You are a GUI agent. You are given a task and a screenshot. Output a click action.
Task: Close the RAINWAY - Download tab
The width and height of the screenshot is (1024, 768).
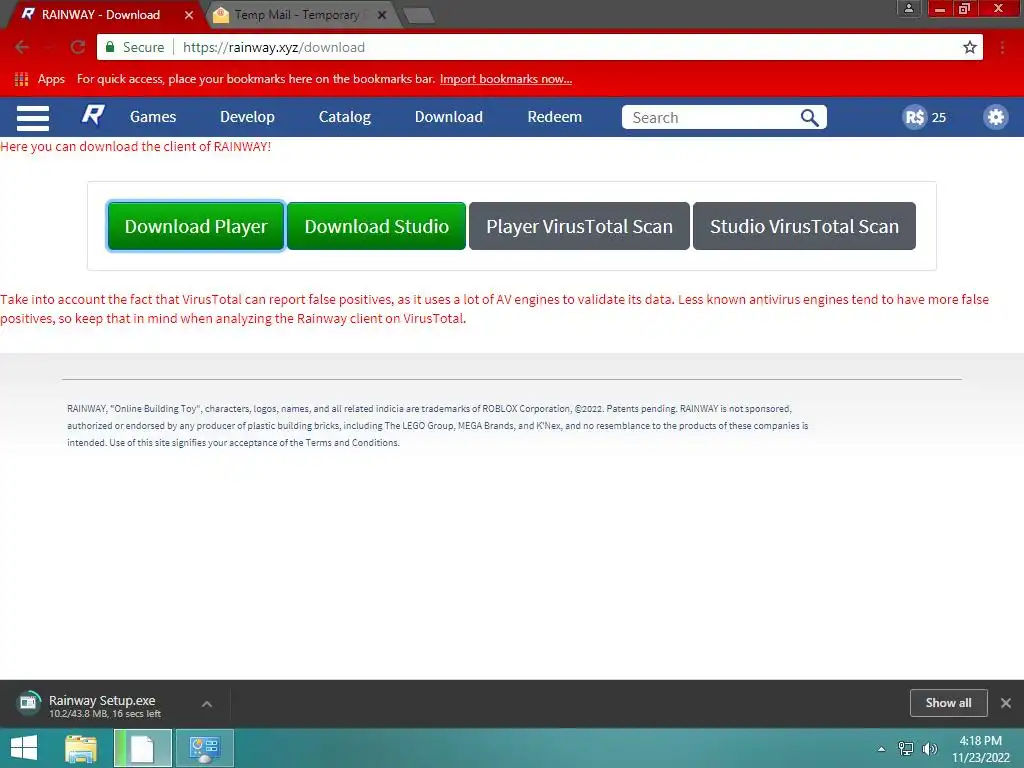click(189, 15)
